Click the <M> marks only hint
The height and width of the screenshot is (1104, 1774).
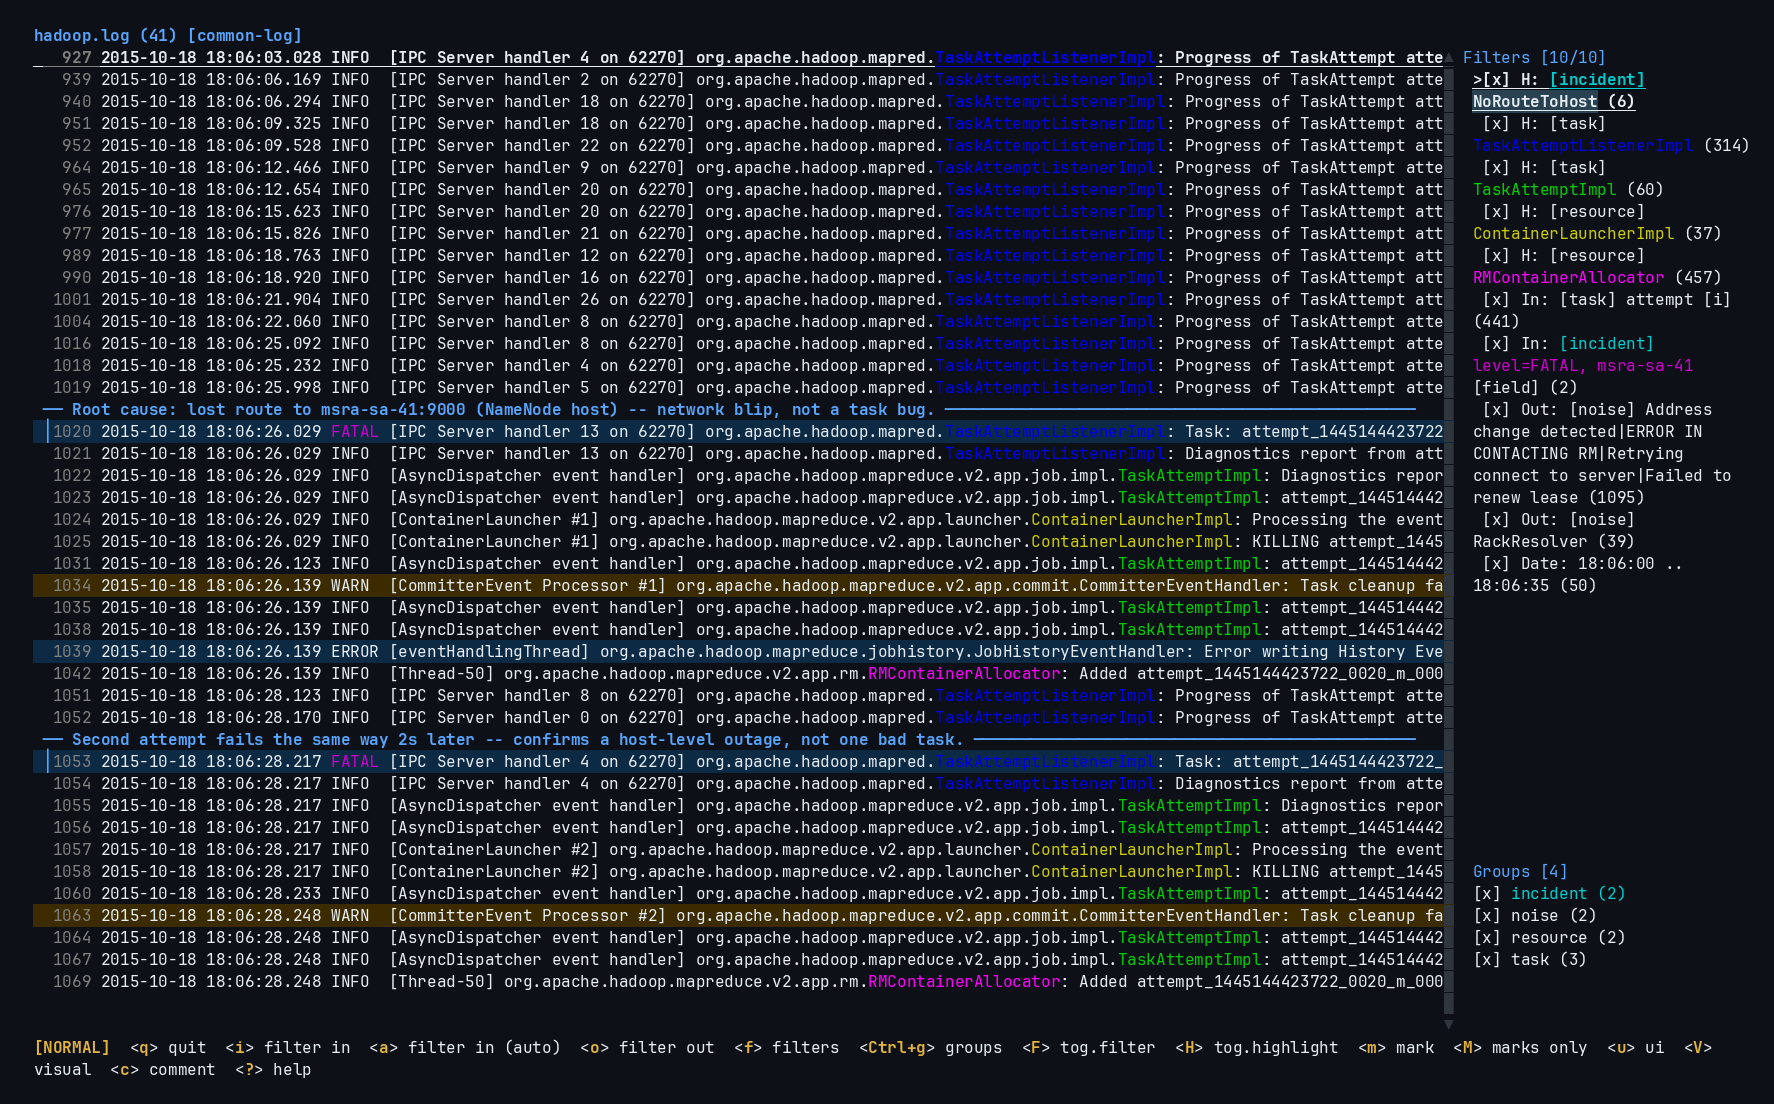pos(1520,1048)
